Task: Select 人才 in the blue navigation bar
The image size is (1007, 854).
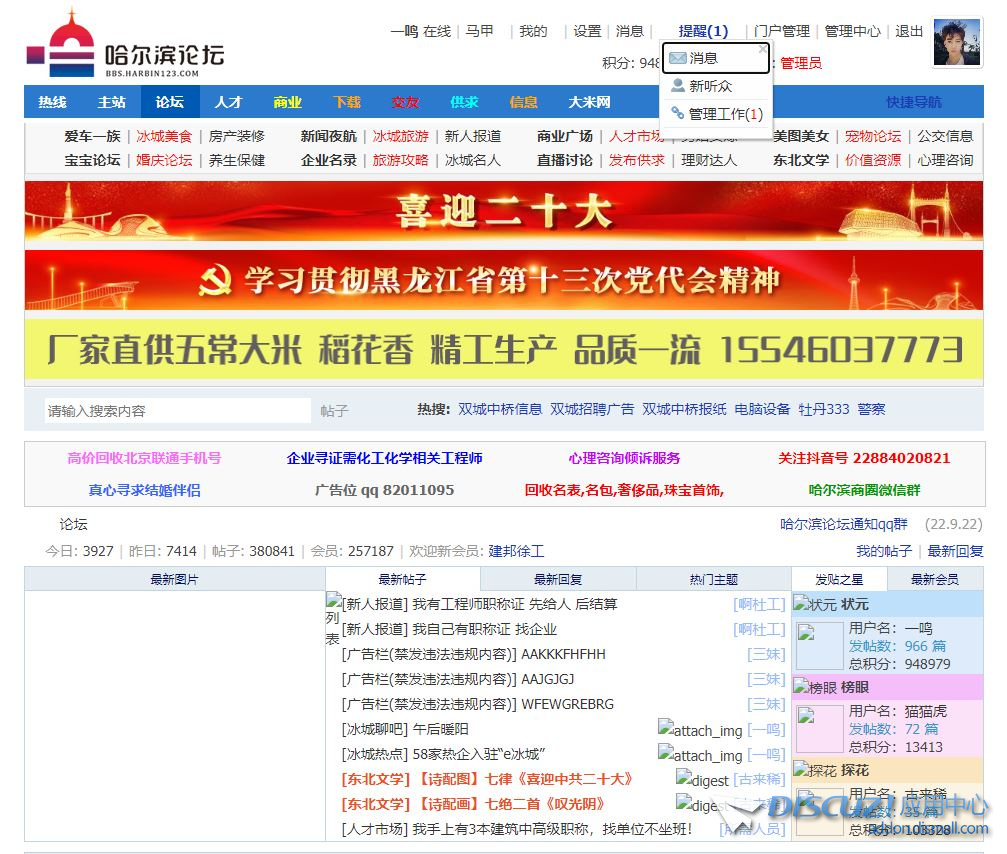Action: tap(228, 102)
